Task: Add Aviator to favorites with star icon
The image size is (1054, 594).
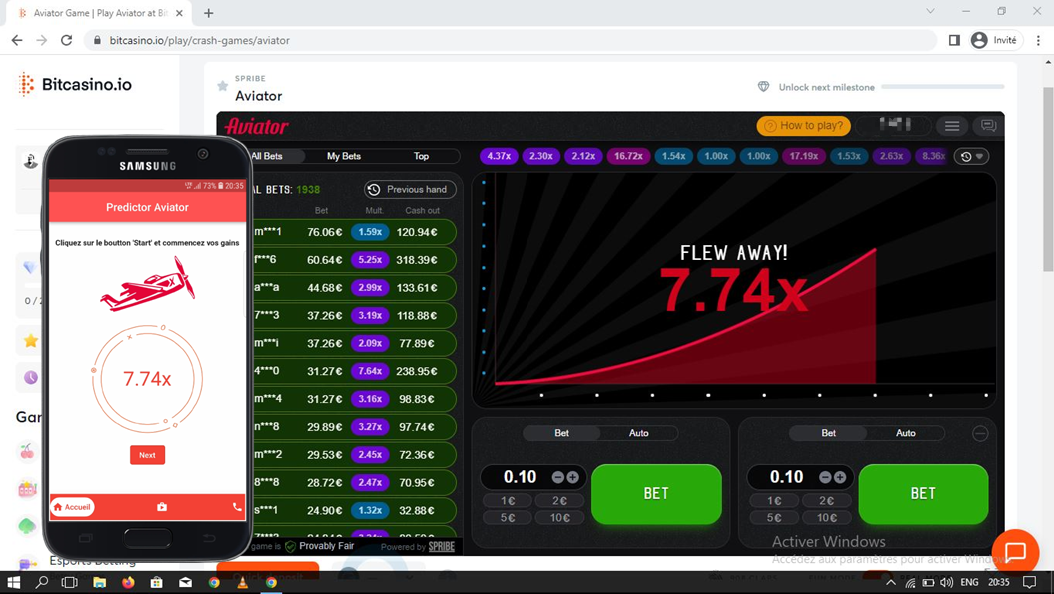Action: 223,87
